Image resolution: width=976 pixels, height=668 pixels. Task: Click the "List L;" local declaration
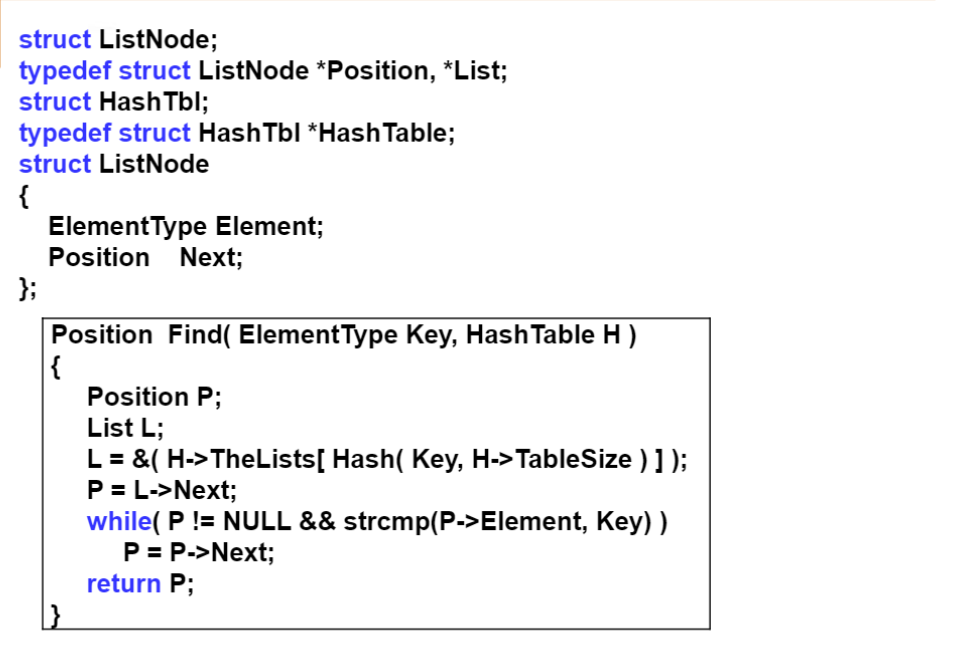(x=125, y=428)
